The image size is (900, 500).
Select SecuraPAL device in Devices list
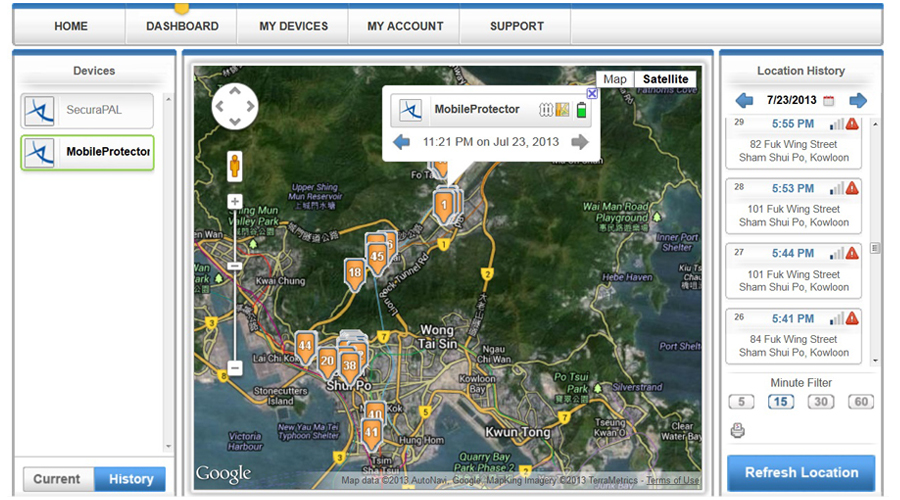[x=88, y=110]
